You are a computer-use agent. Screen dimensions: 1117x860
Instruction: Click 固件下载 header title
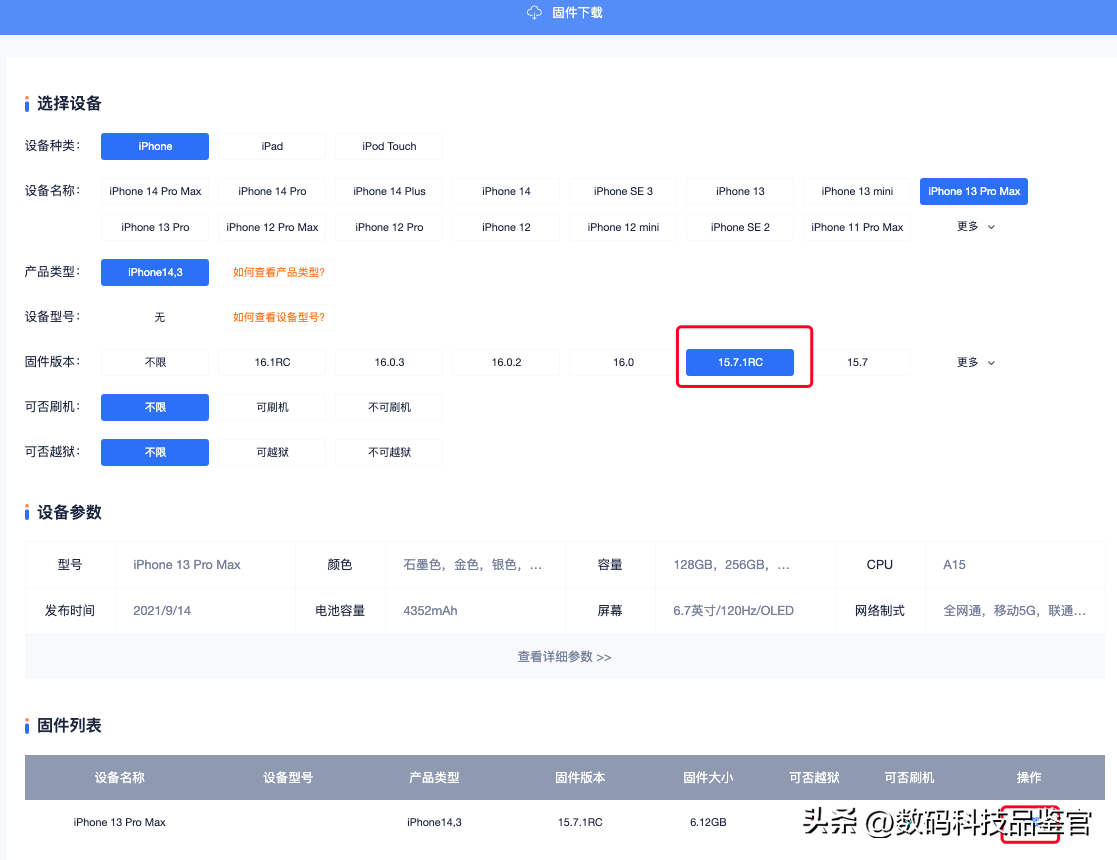click(577, 12)
